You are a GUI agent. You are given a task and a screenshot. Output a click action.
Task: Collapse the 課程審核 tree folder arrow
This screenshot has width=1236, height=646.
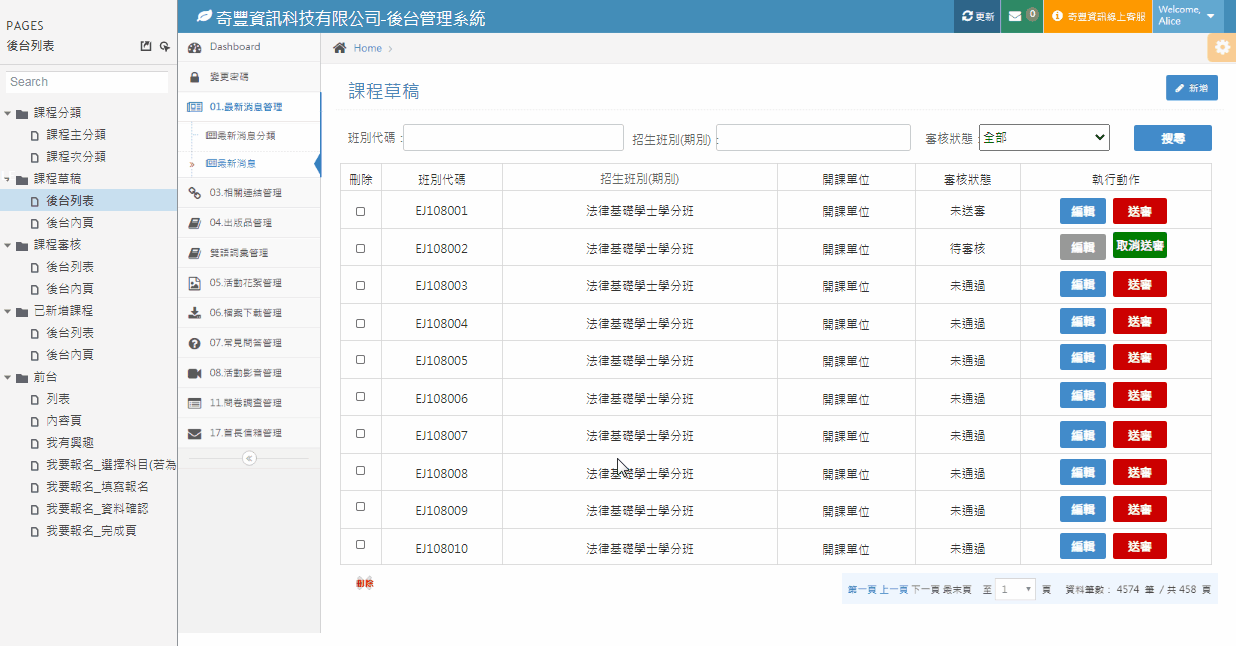(8, 245)
